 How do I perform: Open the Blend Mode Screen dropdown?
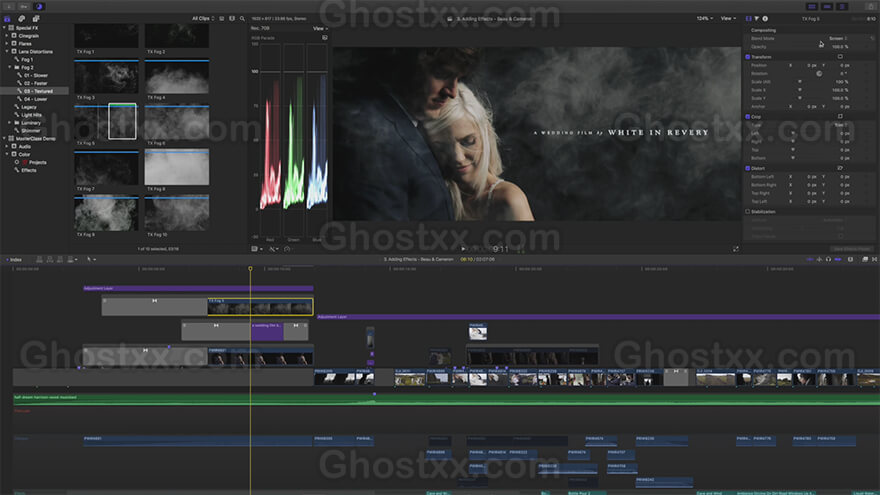838,38
